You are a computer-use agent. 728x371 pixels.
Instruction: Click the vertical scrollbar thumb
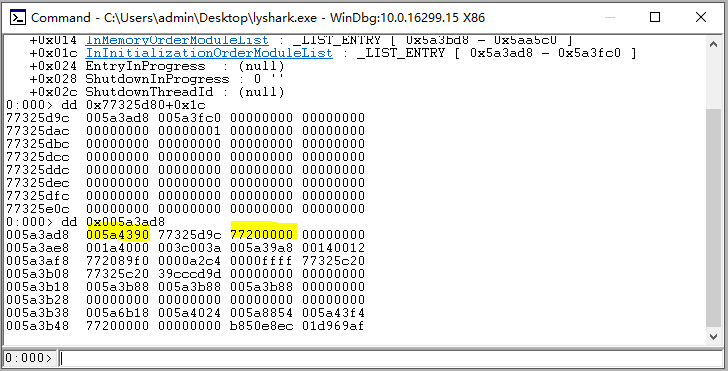(714, 218)
